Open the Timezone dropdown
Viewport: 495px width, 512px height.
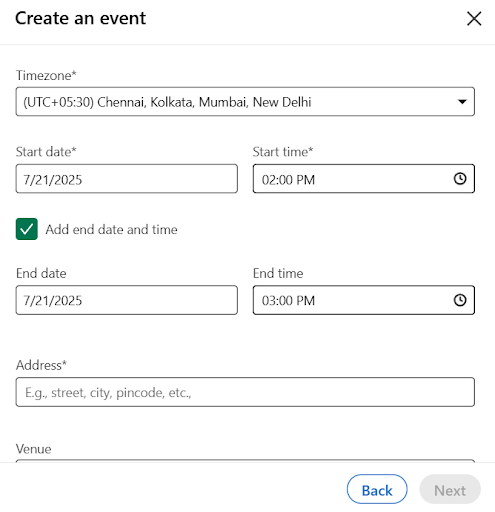(x=245, y=102)
